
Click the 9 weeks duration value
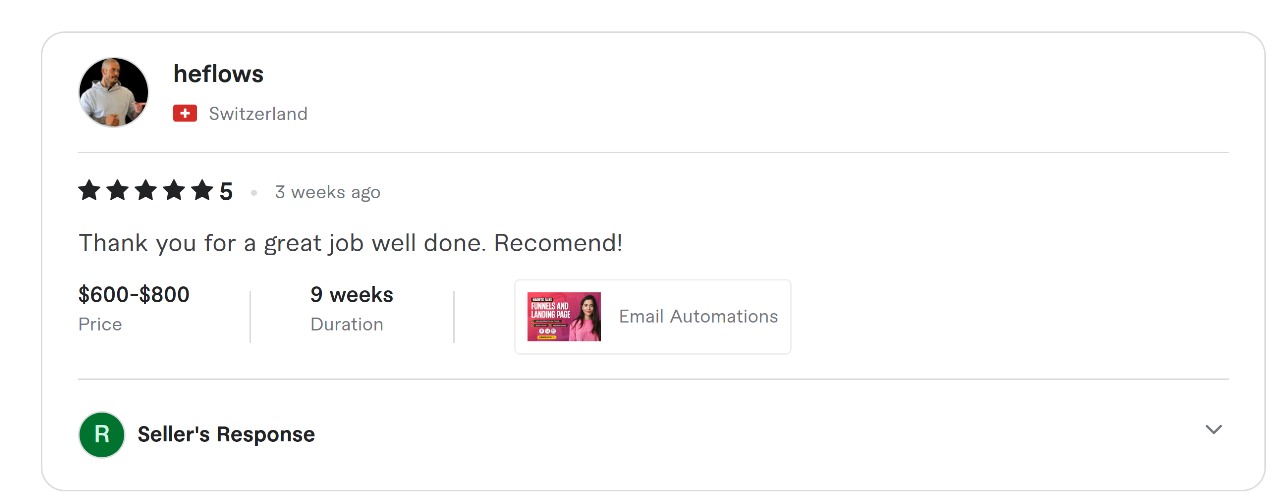[x=352, y=295]
